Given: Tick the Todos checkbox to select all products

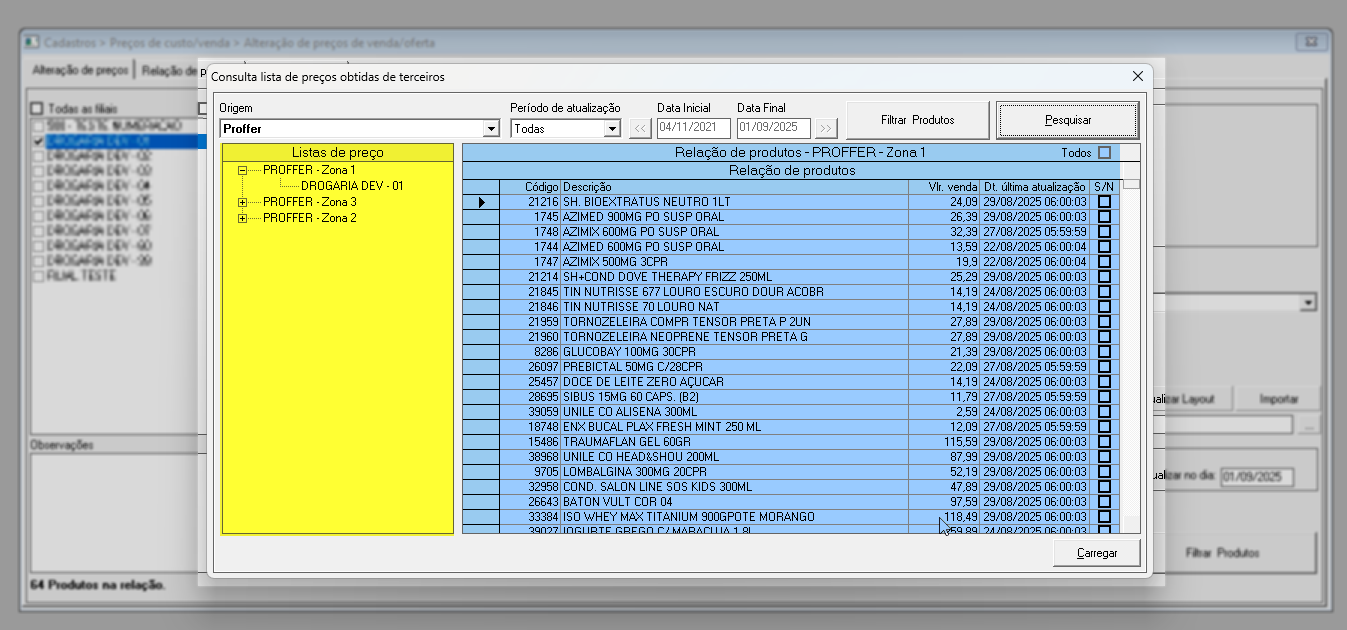Looking at the screenshot, I should pyautogui.click(x=1104, y=153).
